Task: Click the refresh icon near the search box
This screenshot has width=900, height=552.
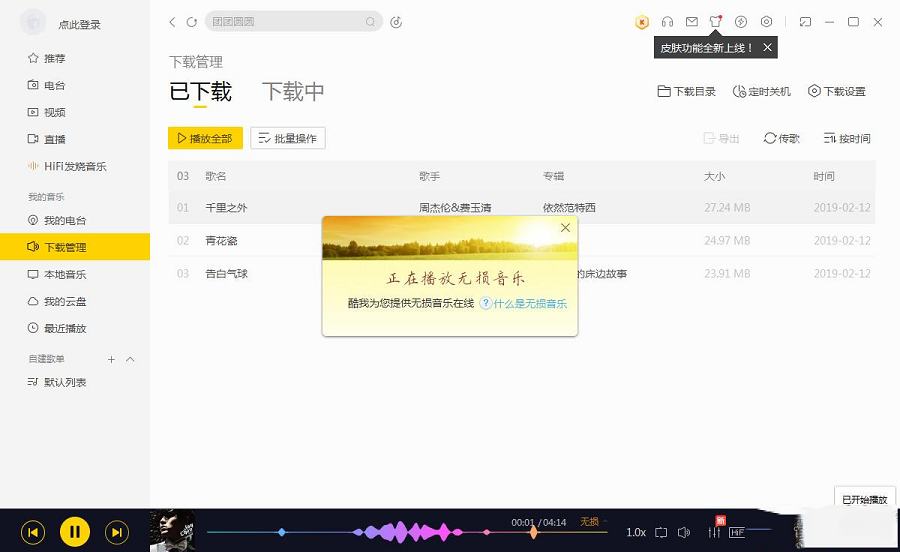Action: (x=192, y=22)
